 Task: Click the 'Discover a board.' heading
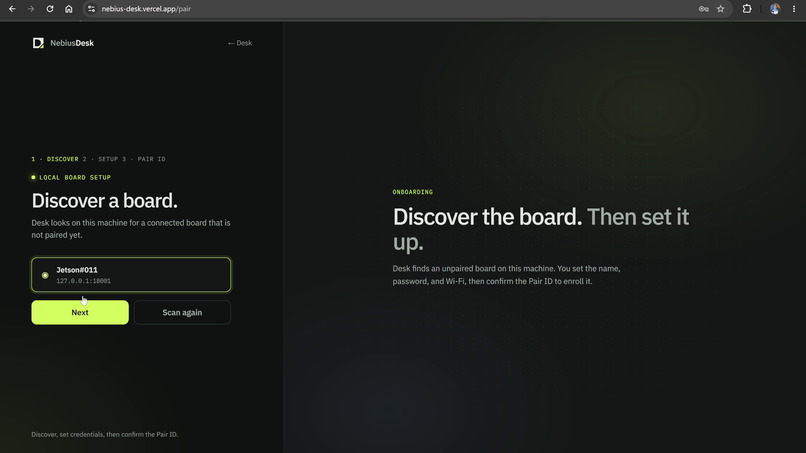click(104, 201)
